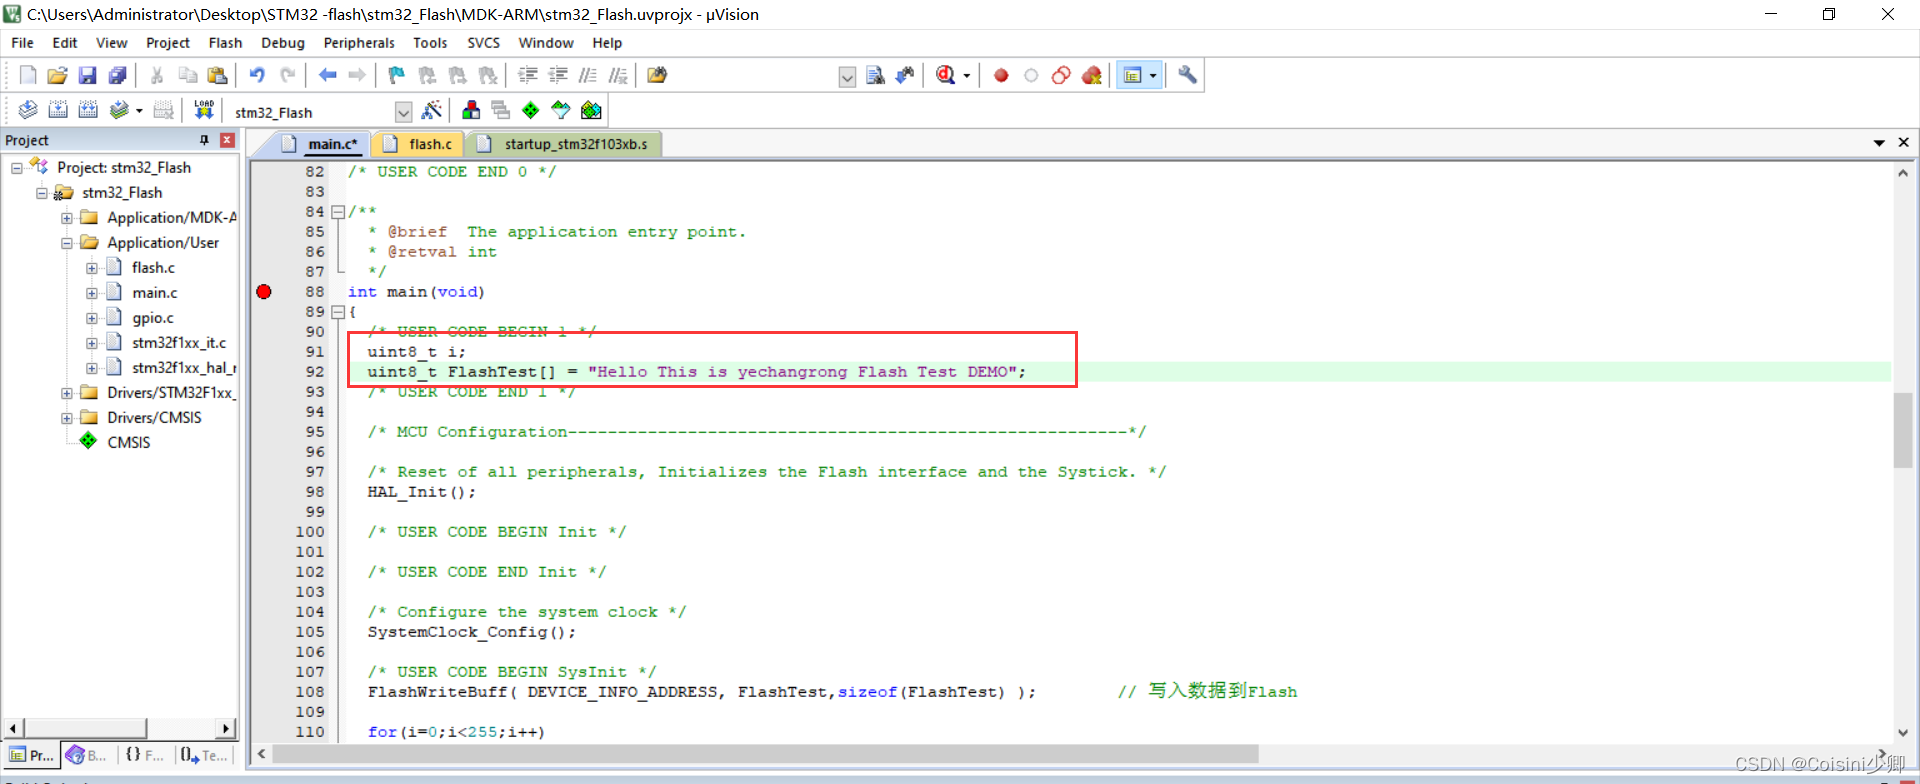Close the active editor tab
Viewport: 1920px width, 784px height.
click(1904, 143)
